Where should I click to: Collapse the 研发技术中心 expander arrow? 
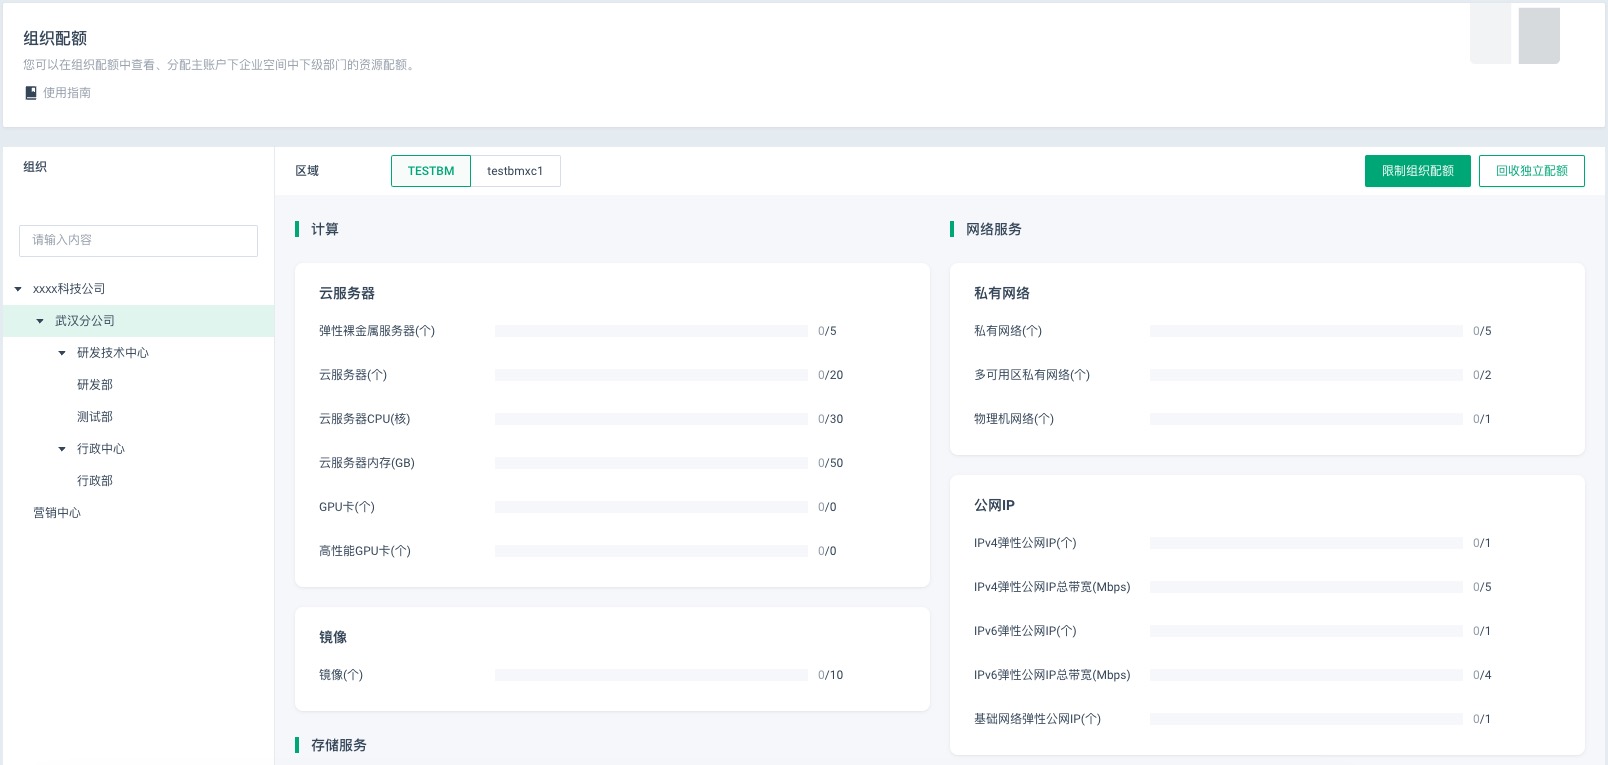(x=62, y=353)
